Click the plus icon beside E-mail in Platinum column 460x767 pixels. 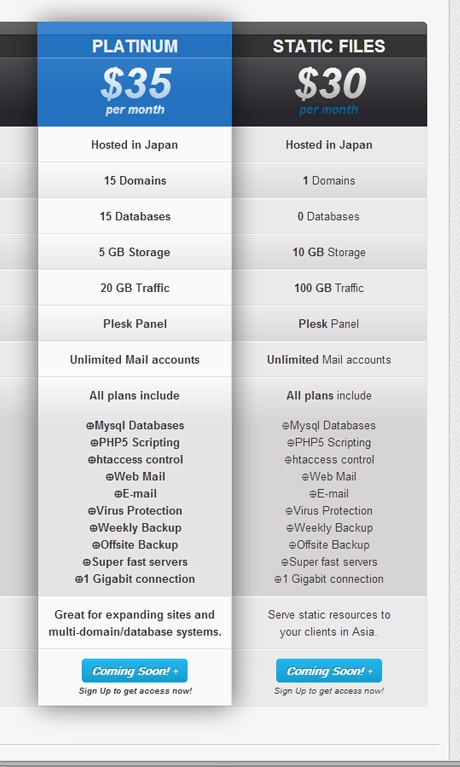tap(118, 495)
